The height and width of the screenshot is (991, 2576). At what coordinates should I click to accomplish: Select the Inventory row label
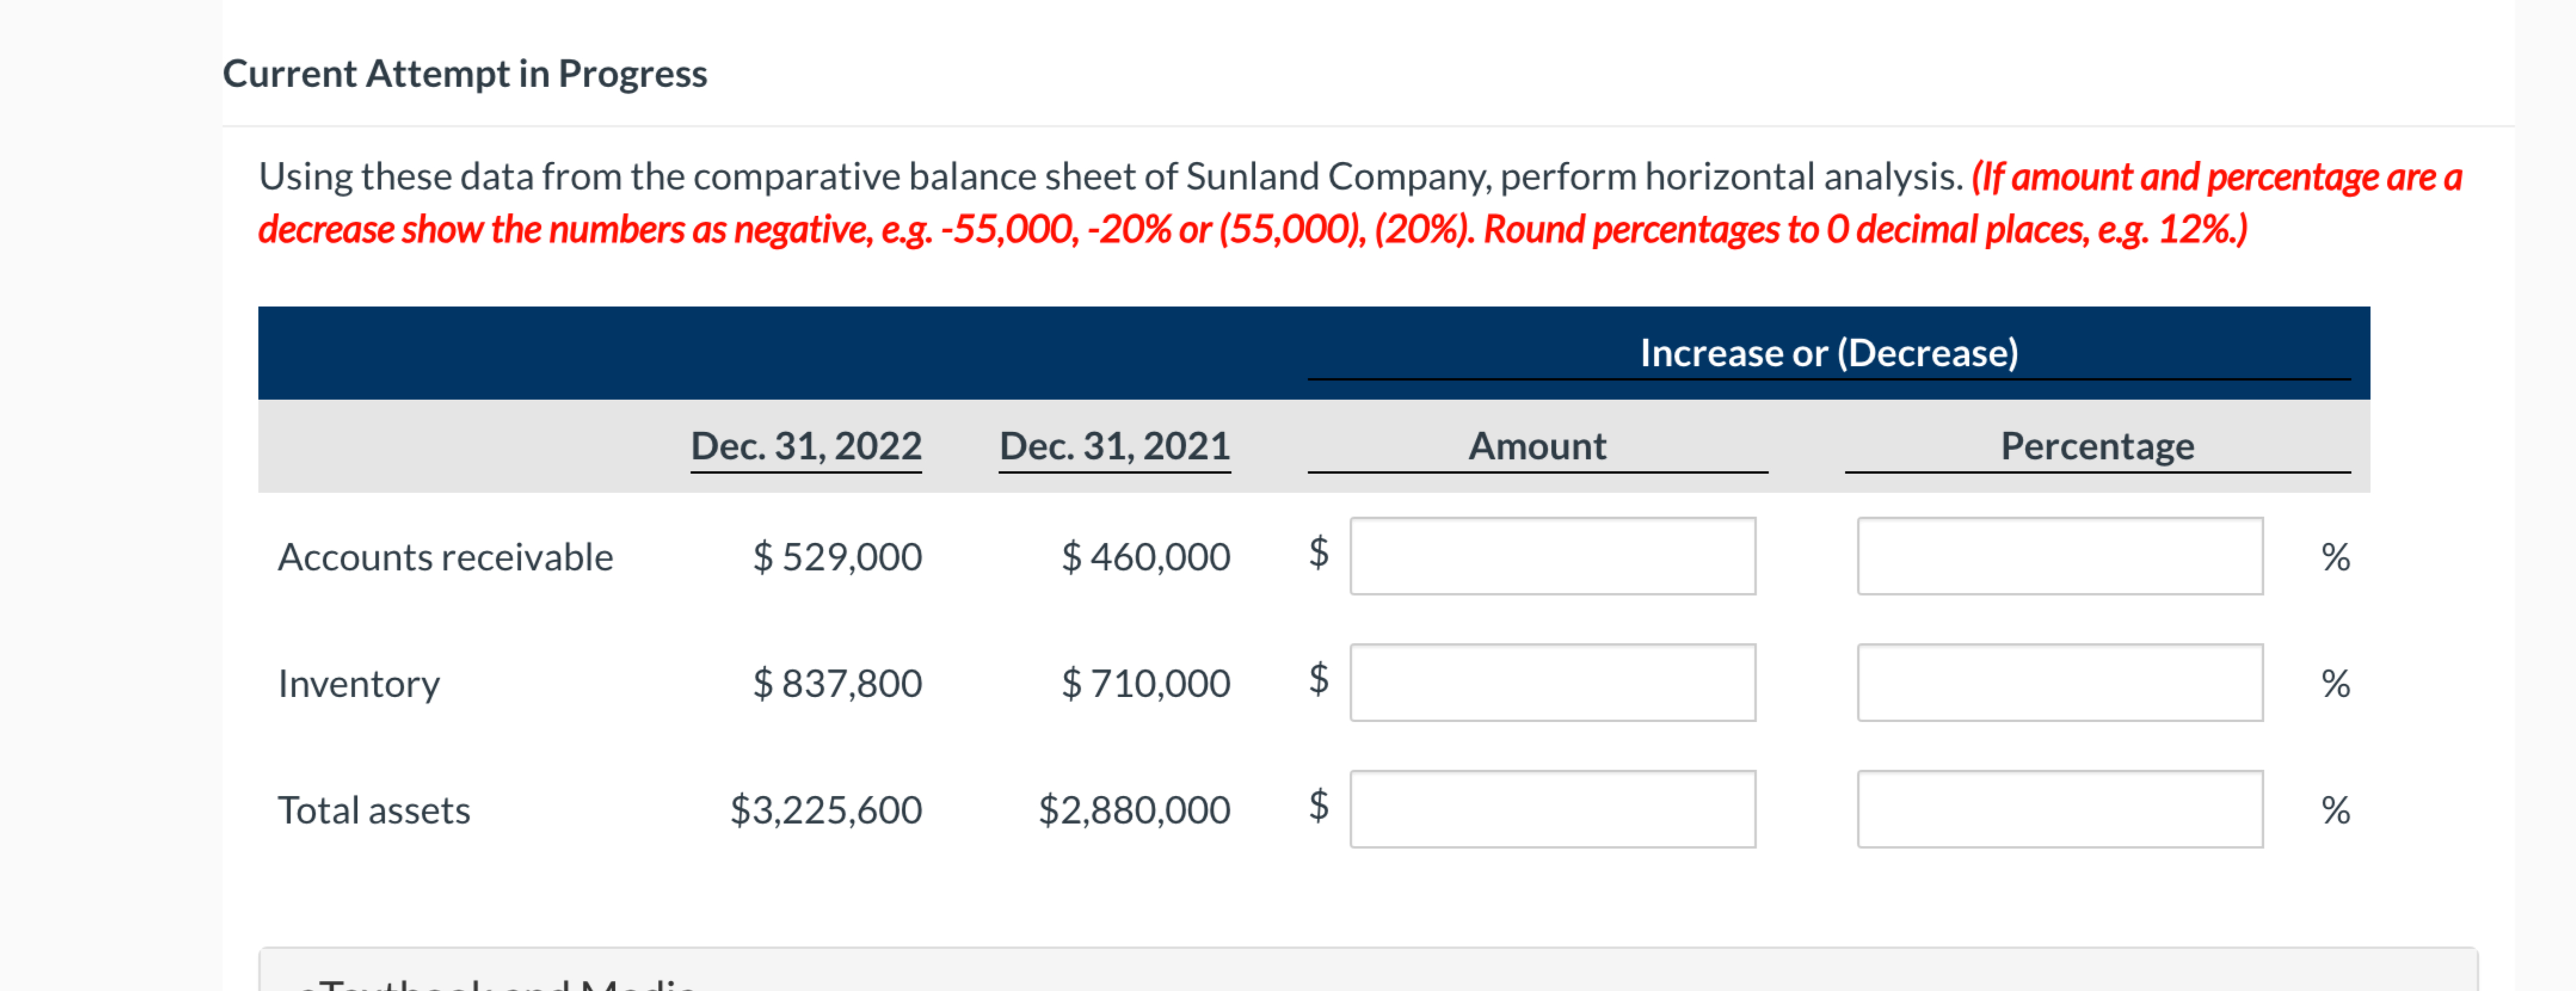coord(358,683)
